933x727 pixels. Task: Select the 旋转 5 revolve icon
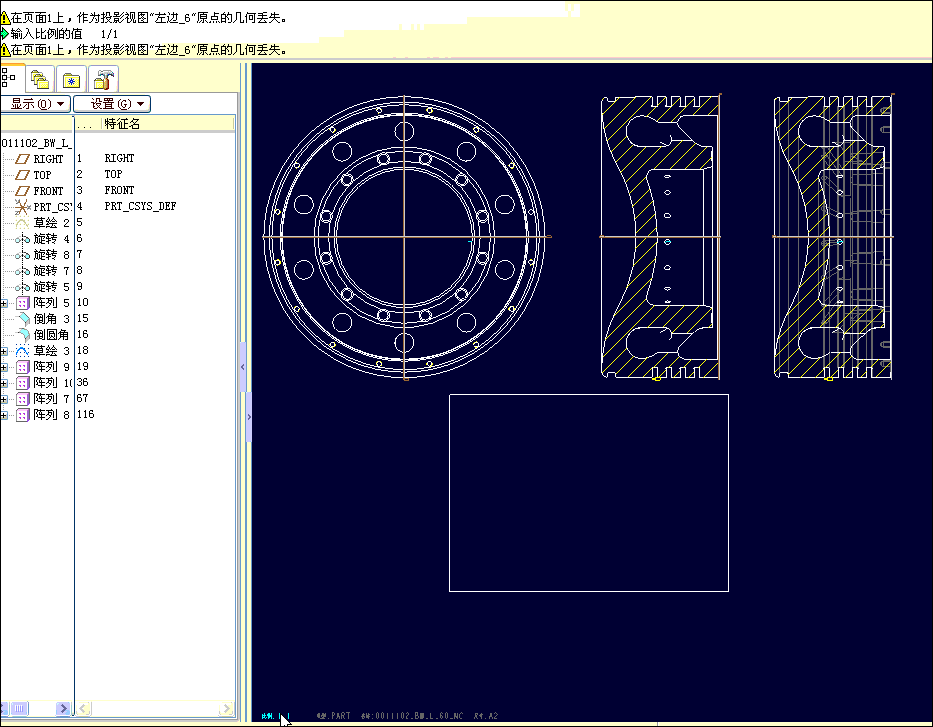(x=22, y=287)
